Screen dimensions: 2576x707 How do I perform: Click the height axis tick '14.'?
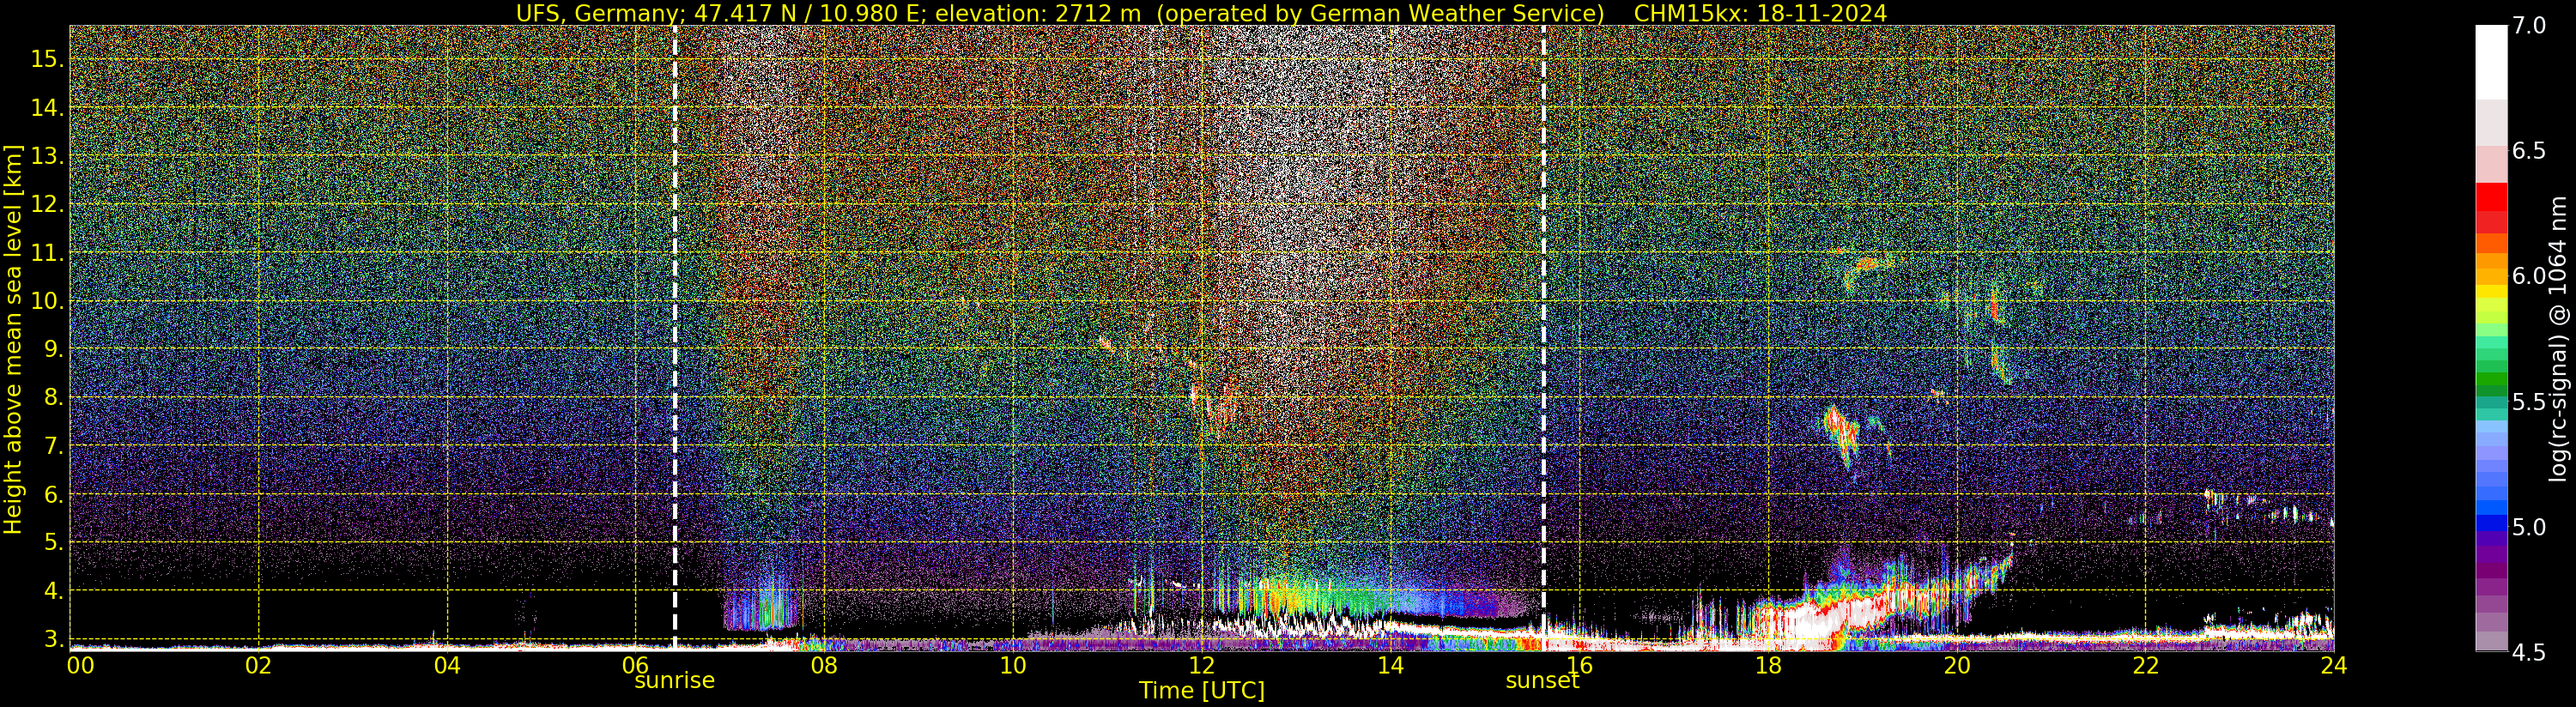click(47, 108)
